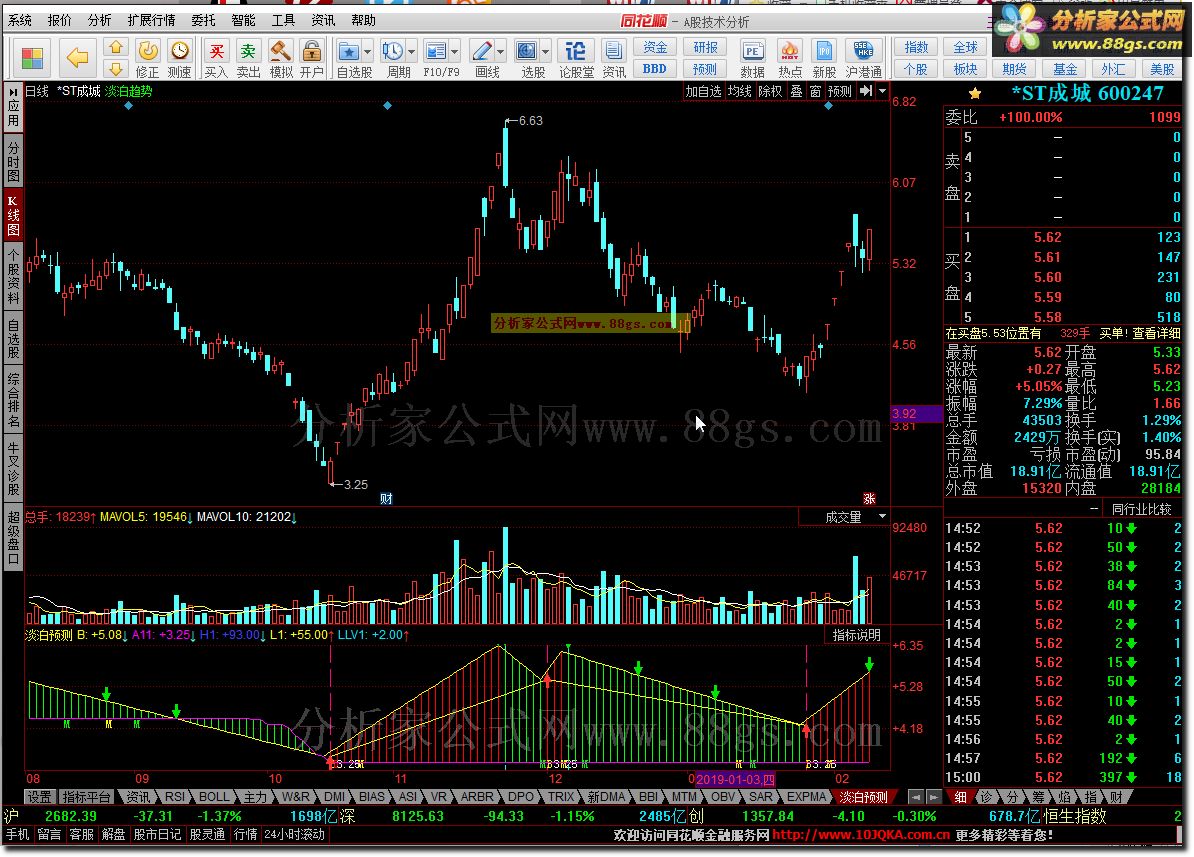Select the BOLL indicator tab
The image size is (1194, 857).
tap(214, 797)
